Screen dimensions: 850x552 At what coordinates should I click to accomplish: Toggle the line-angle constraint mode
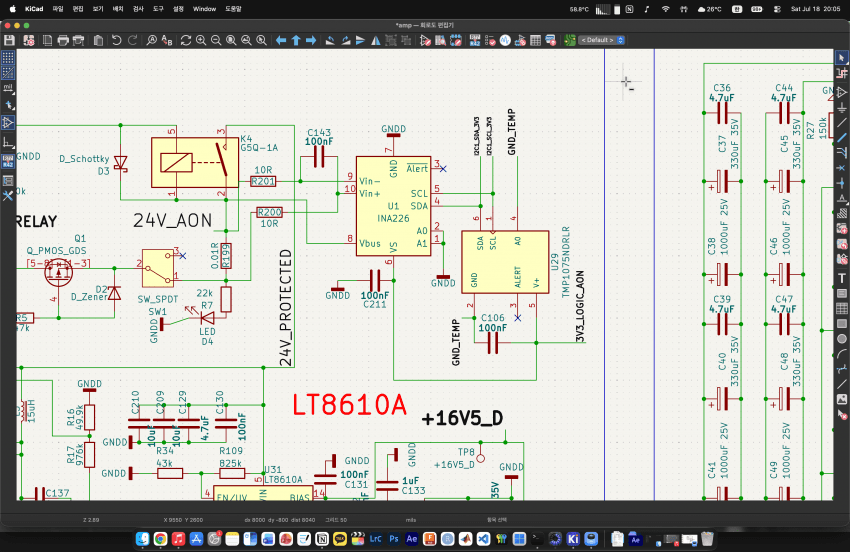(x=8, y=143)
